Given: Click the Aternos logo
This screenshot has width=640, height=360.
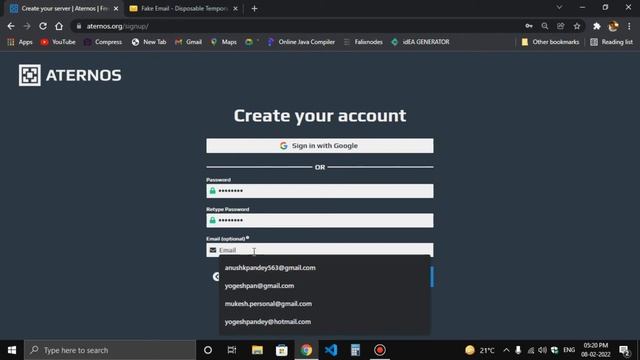Looking at the screenshot, I should 70,75.
